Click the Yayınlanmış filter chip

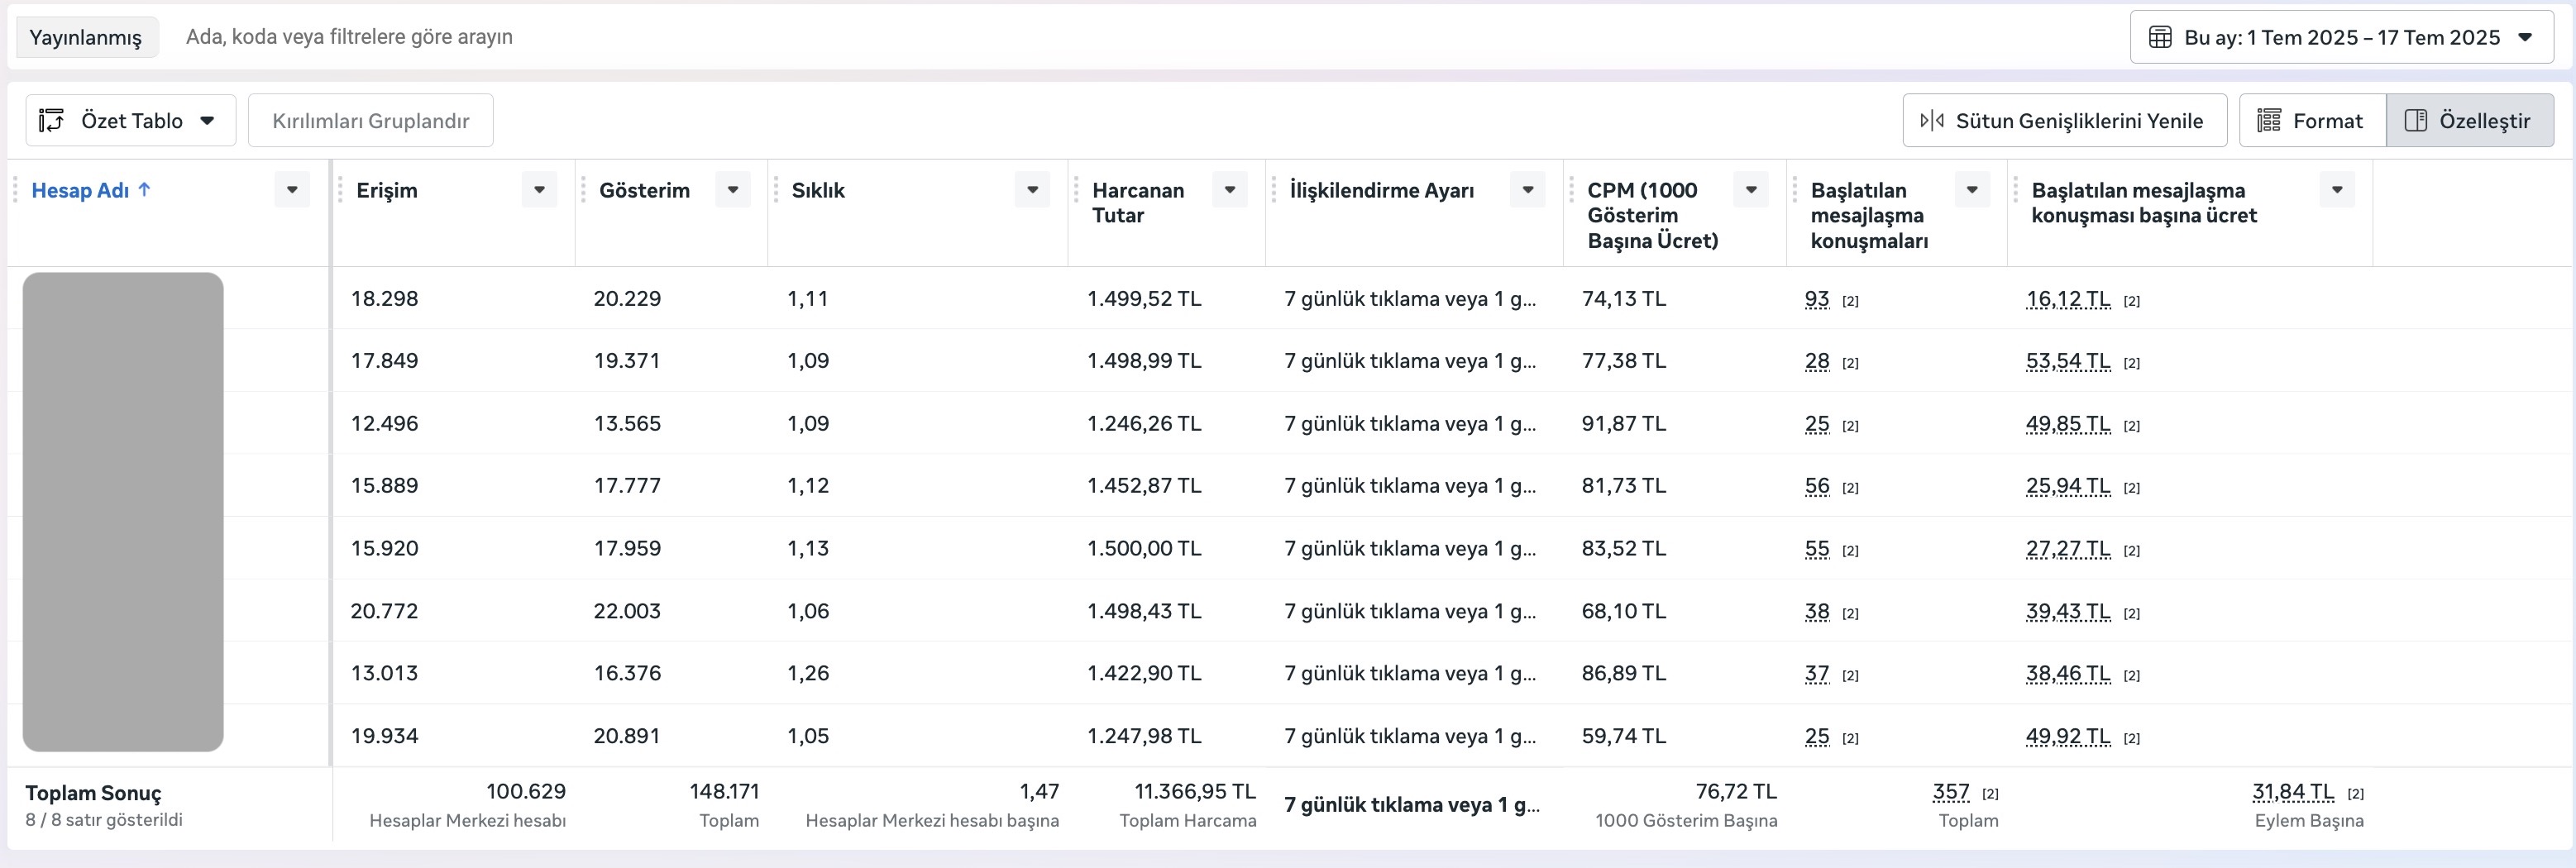[86, 38]
